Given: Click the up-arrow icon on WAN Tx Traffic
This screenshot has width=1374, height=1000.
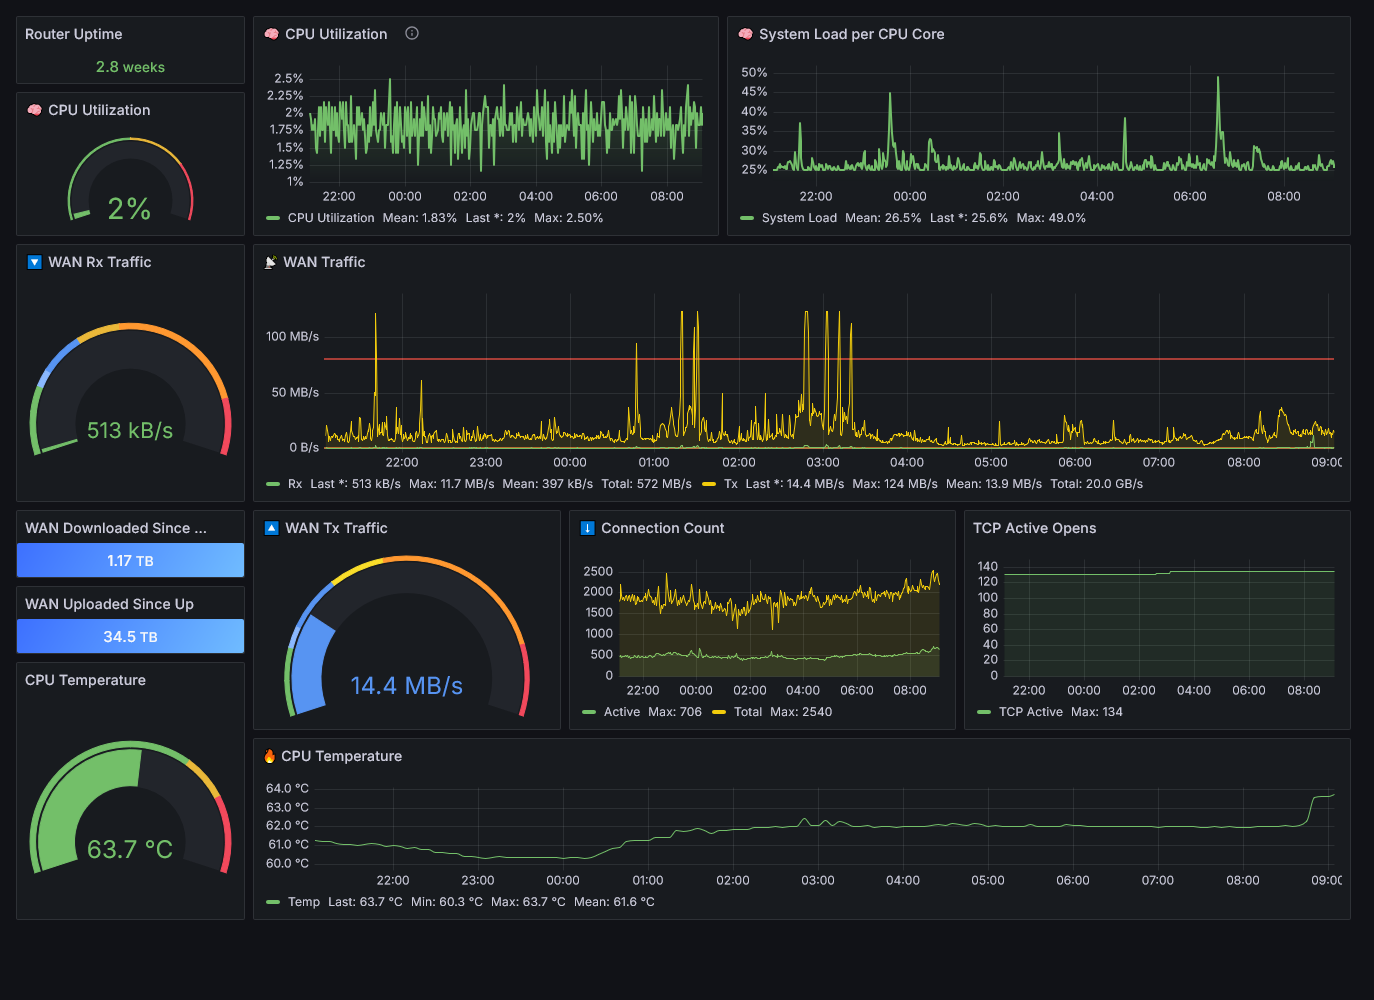Looking at the screenshot, I should (271, 528).
